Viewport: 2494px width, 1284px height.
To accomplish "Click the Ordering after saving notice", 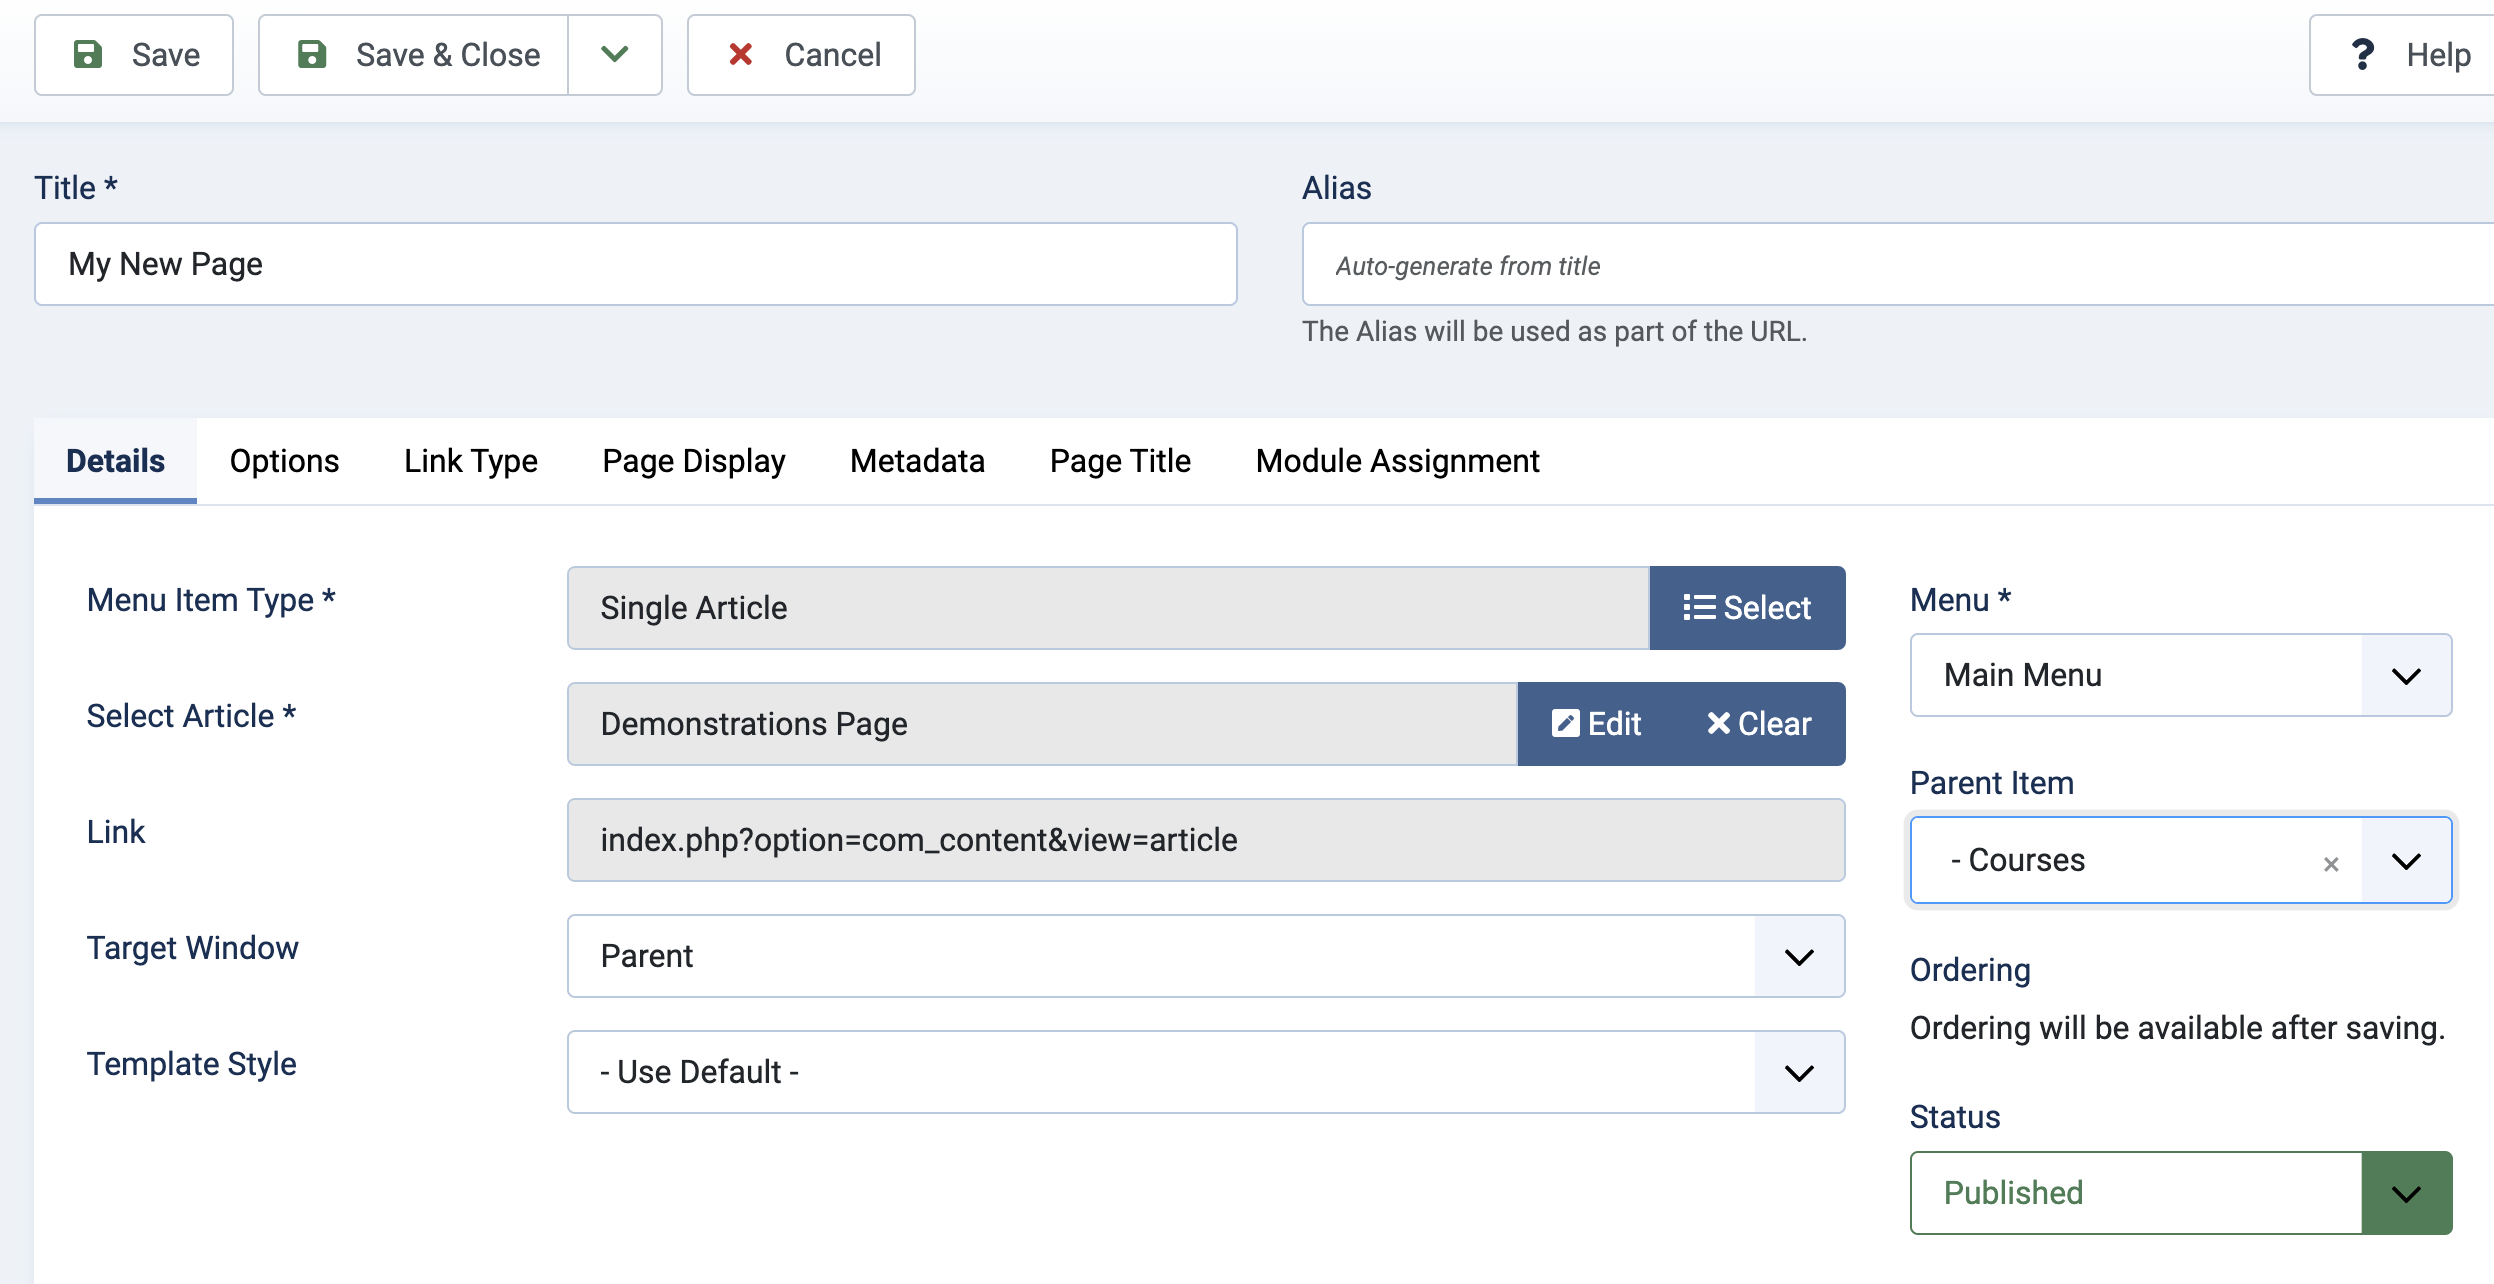I will point(2177,1028).
